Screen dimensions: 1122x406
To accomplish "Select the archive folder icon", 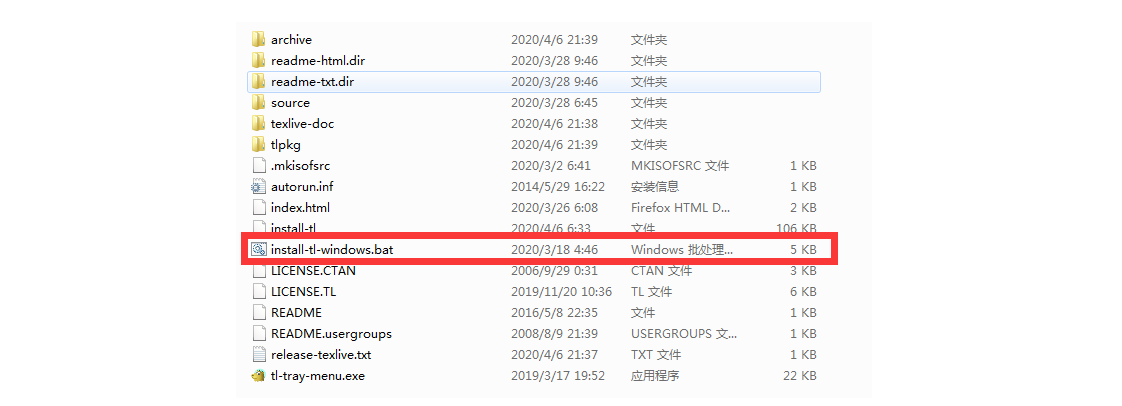I will tap(258, 39).
